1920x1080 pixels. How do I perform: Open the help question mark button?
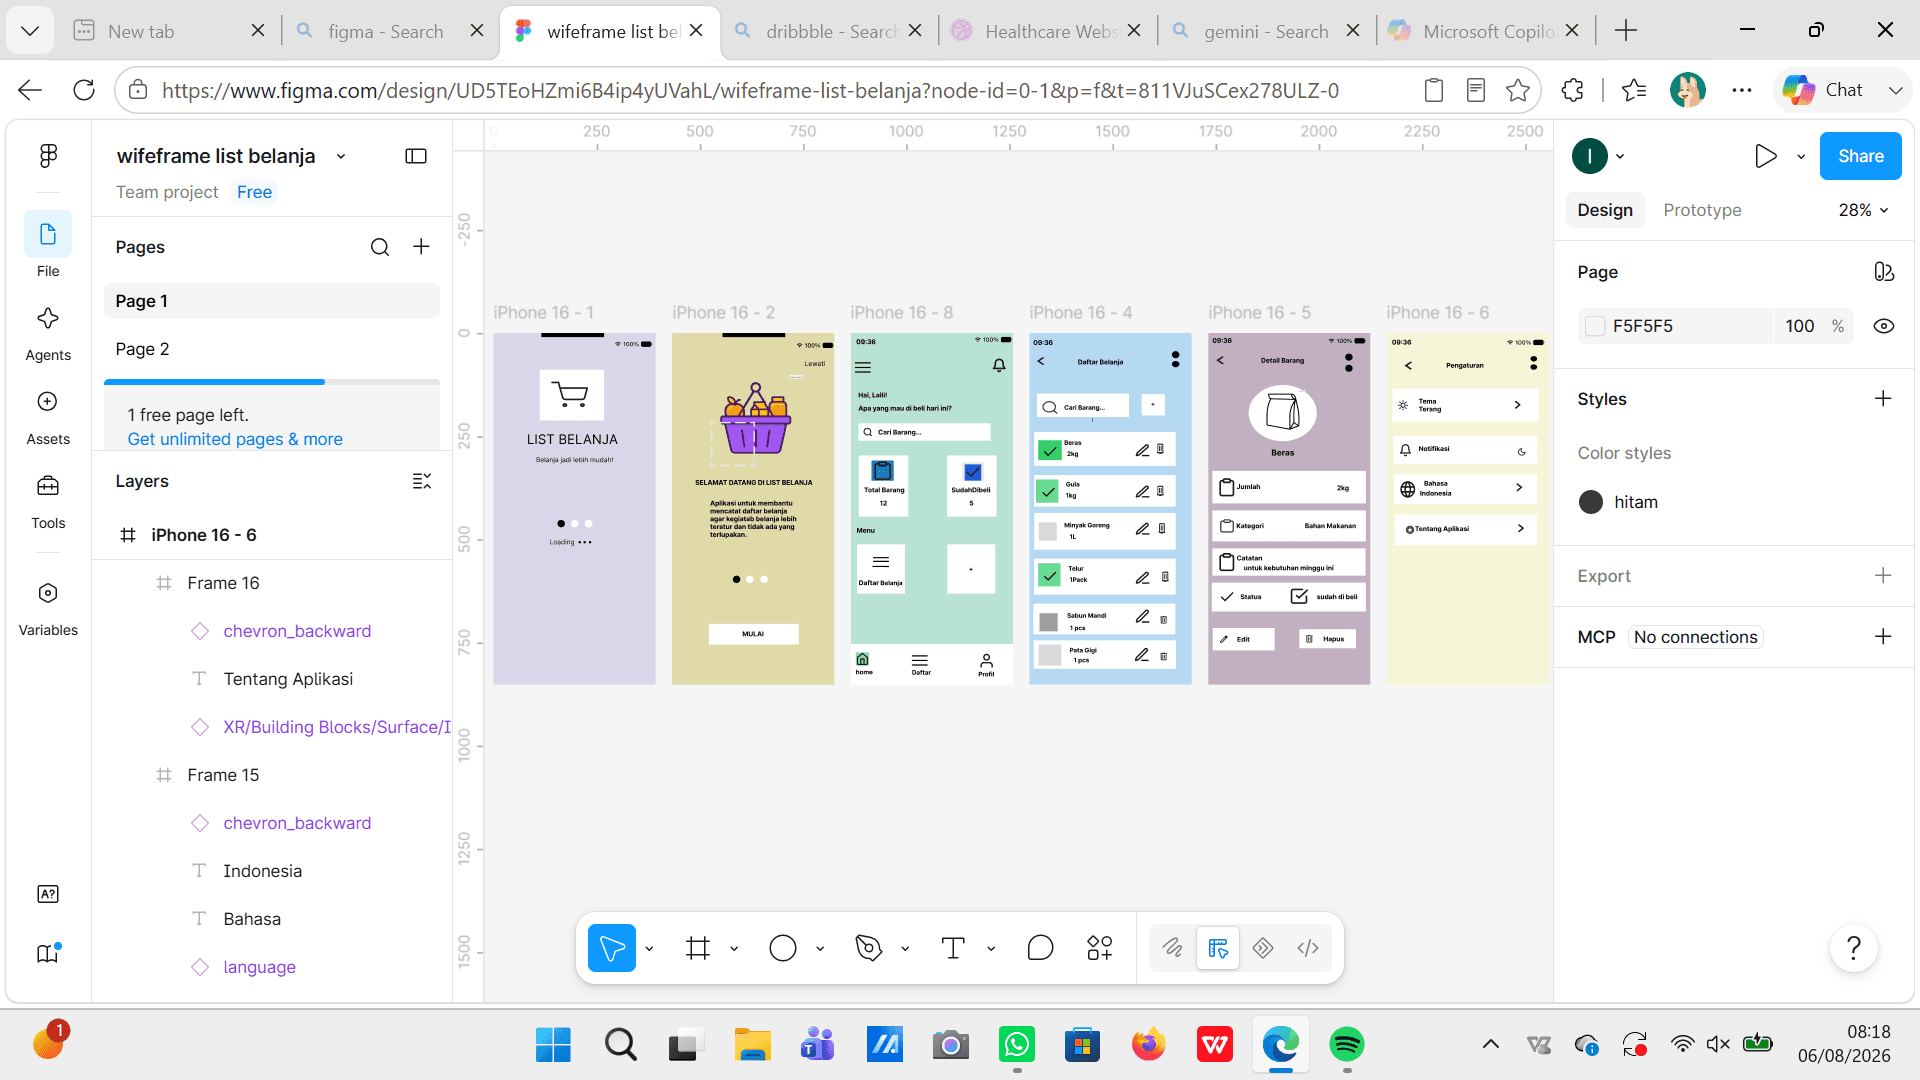pos(1853,948)
